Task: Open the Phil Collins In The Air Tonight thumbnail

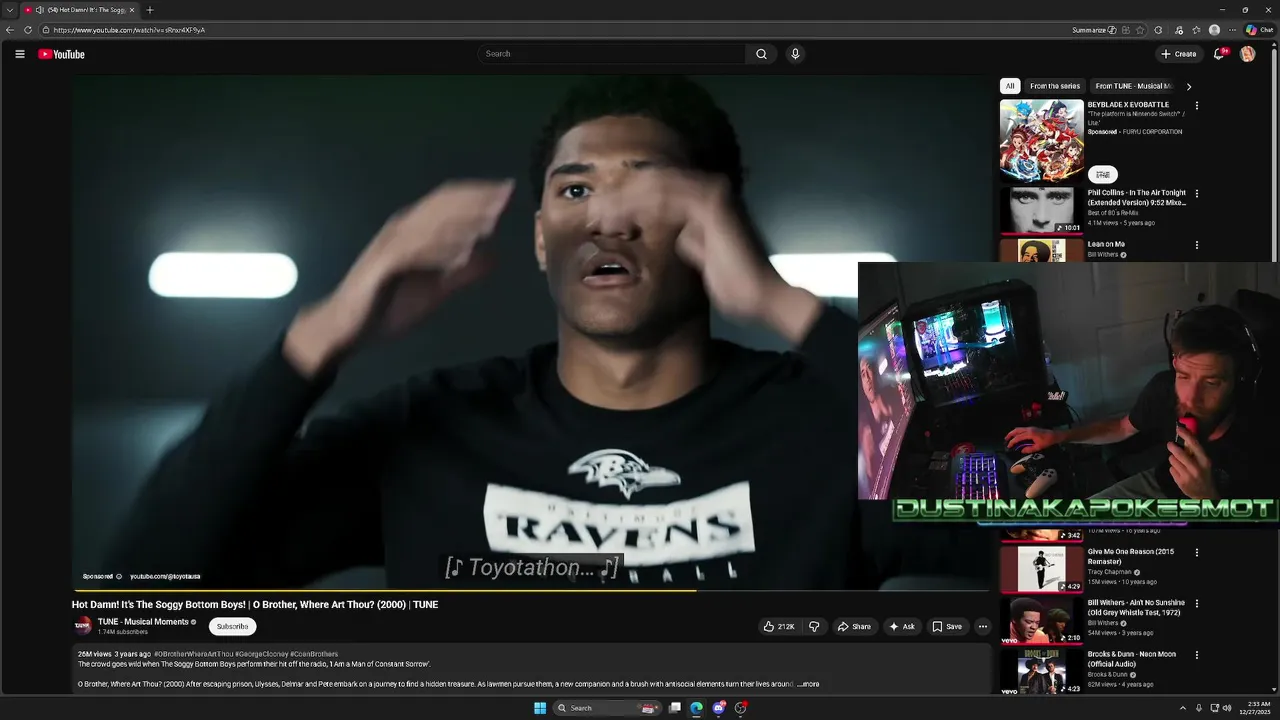Action: pos(1042,211)
